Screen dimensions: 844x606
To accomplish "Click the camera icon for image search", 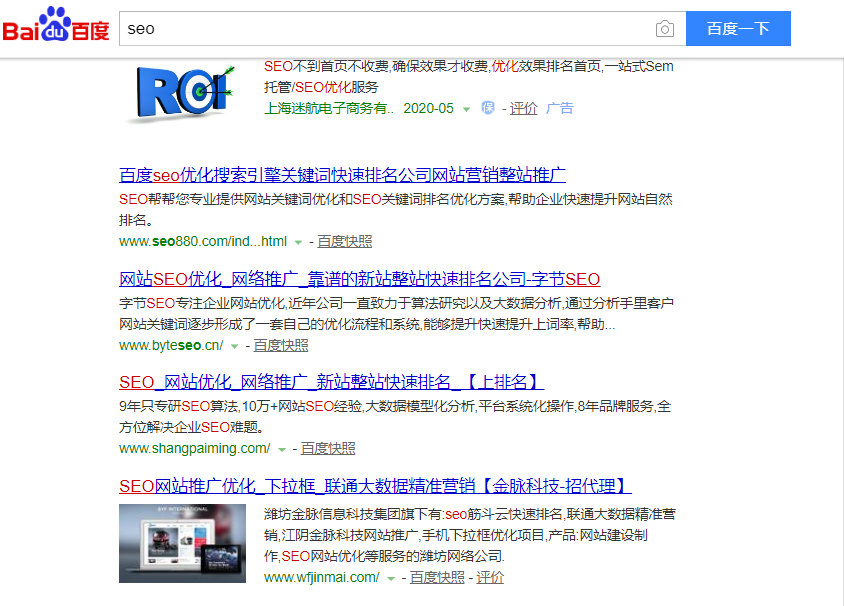I will pyautogui.click(x=665, y=29).
